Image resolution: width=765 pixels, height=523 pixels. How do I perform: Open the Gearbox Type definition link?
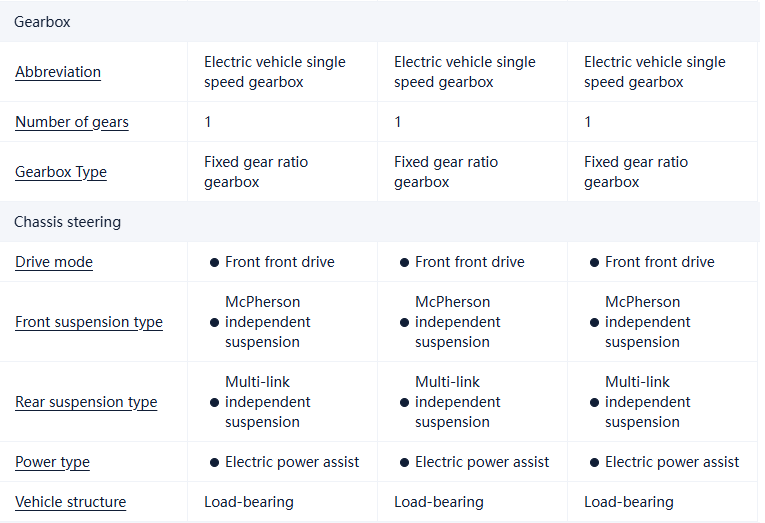pos(61,172)
